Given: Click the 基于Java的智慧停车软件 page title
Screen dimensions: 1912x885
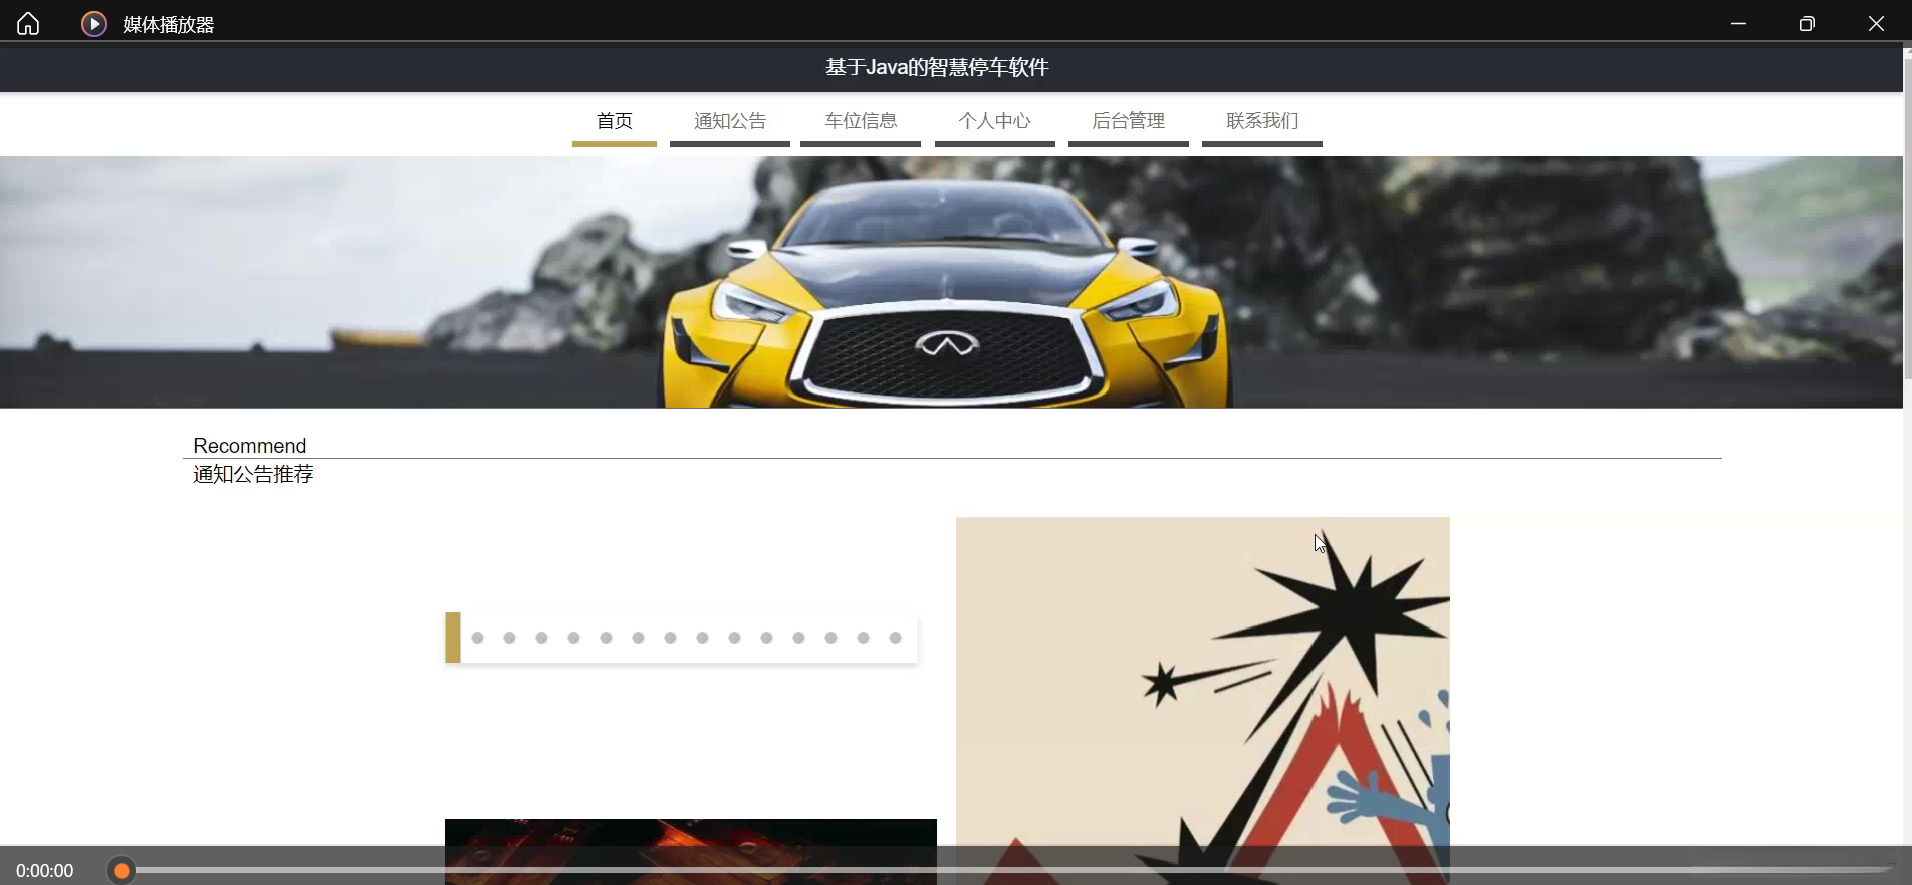Looking at the screenshot, I should tap(937, 67).
